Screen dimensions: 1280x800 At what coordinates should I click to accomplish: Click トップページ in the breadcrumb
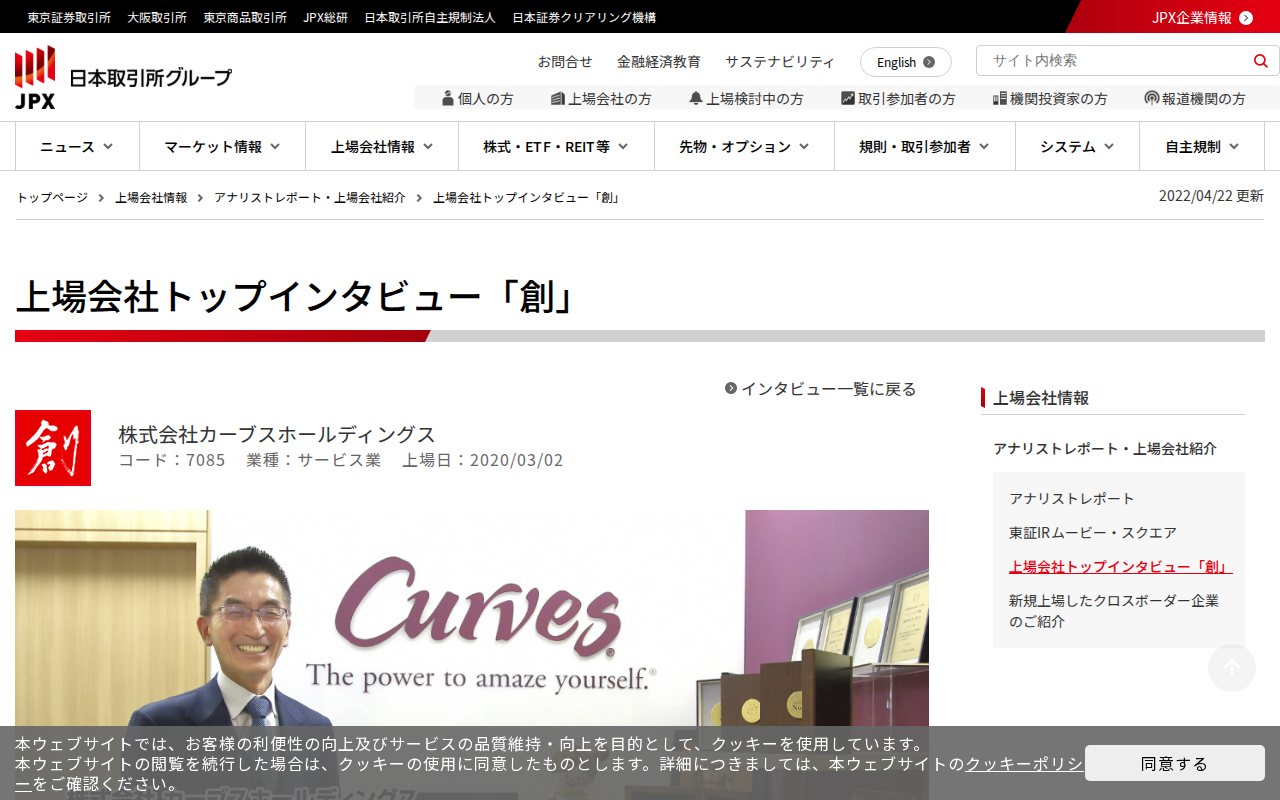(x=52, y=198)
